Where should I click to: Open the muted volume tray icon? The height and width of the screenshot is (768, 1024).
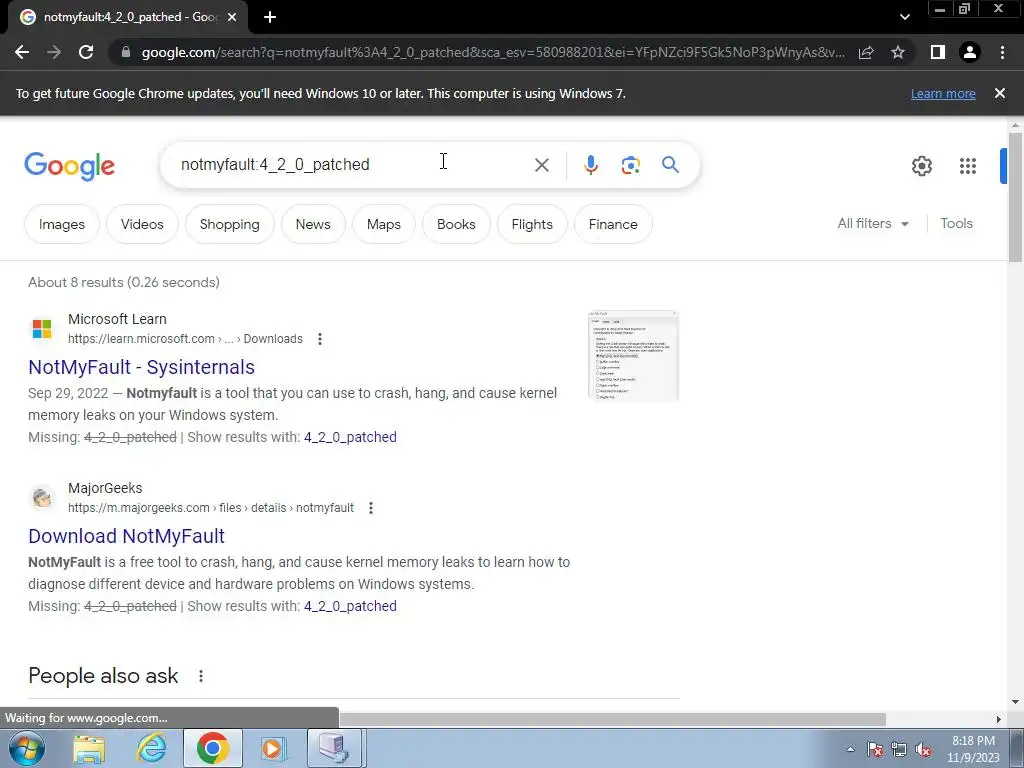click(923, 749)
